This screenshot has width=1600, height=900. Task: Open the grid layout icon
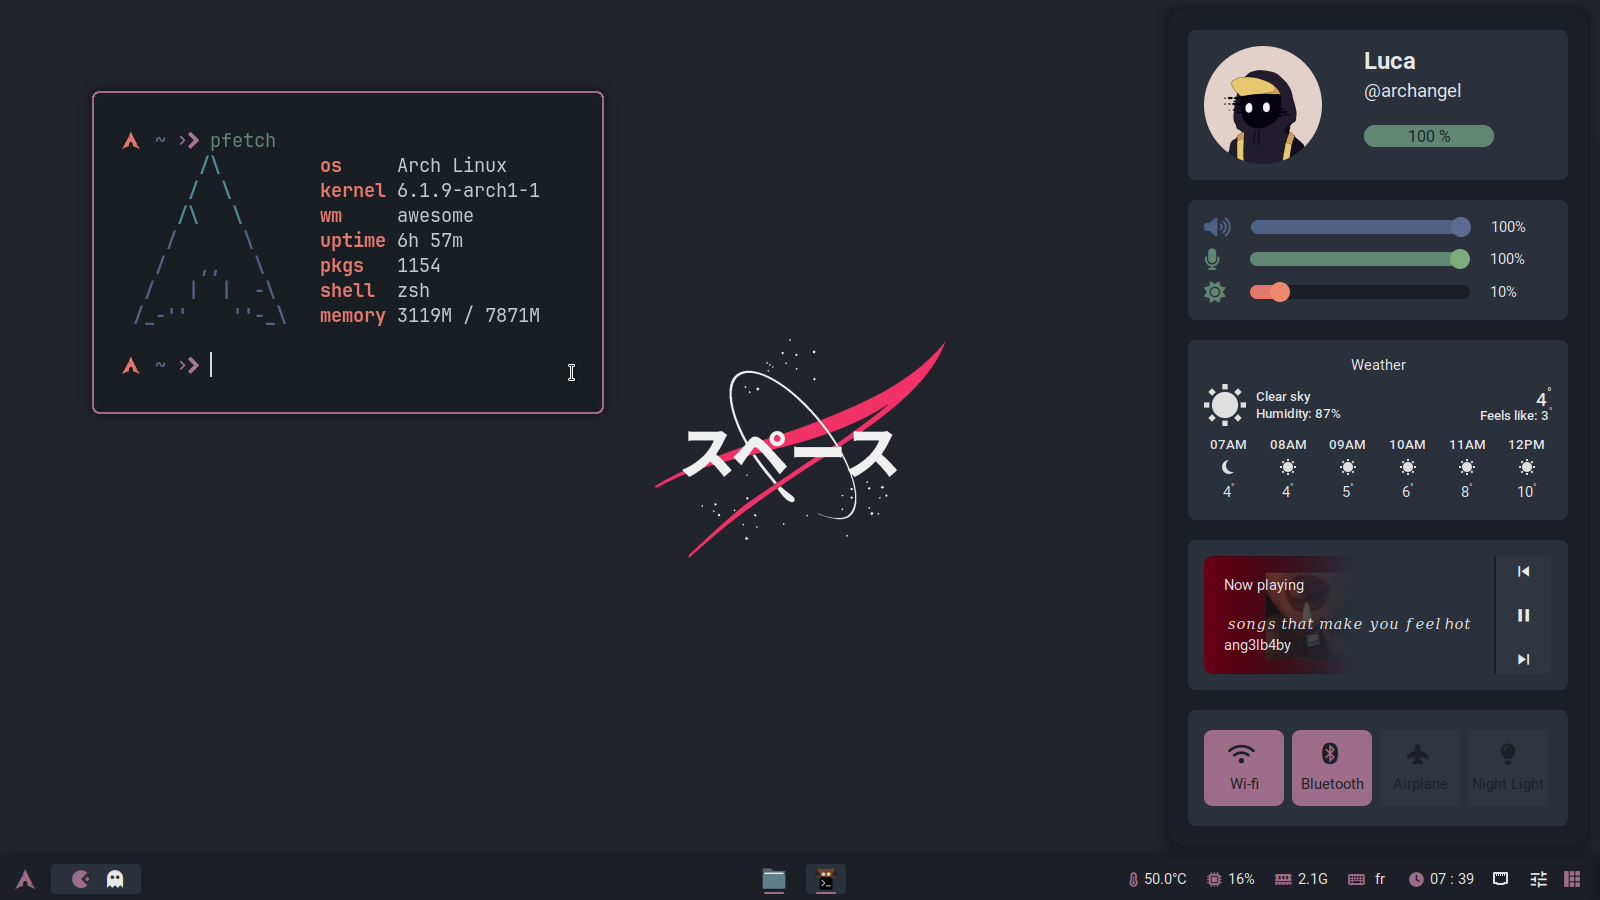coord(1572,879)
